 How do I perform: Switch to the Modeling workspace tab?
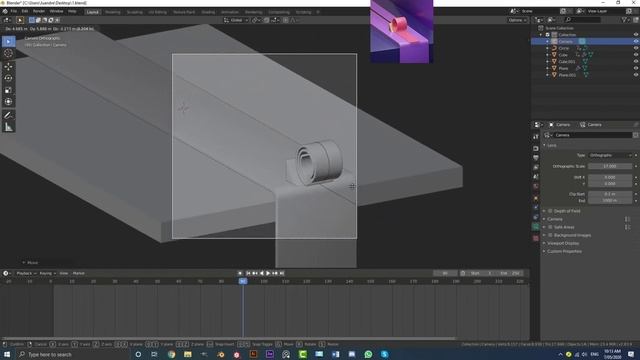click(x=113, y=12)
